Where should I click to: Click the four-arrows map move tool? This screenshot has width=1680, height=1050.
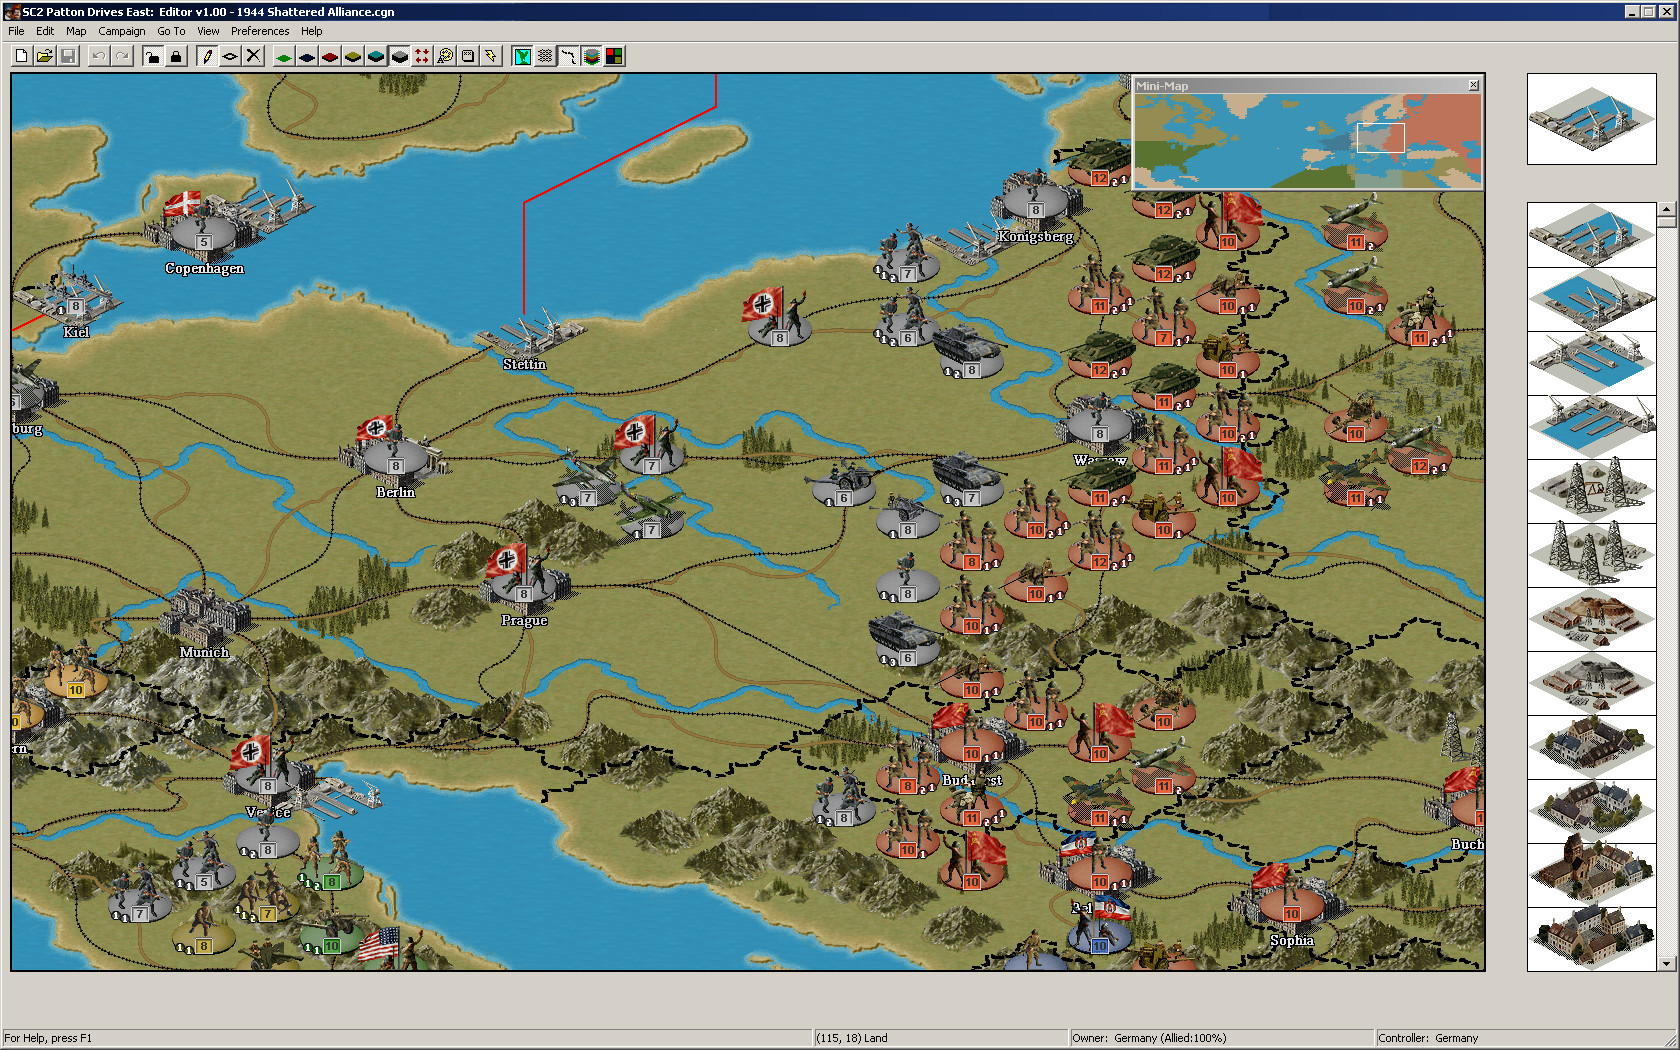coord(423,56)
